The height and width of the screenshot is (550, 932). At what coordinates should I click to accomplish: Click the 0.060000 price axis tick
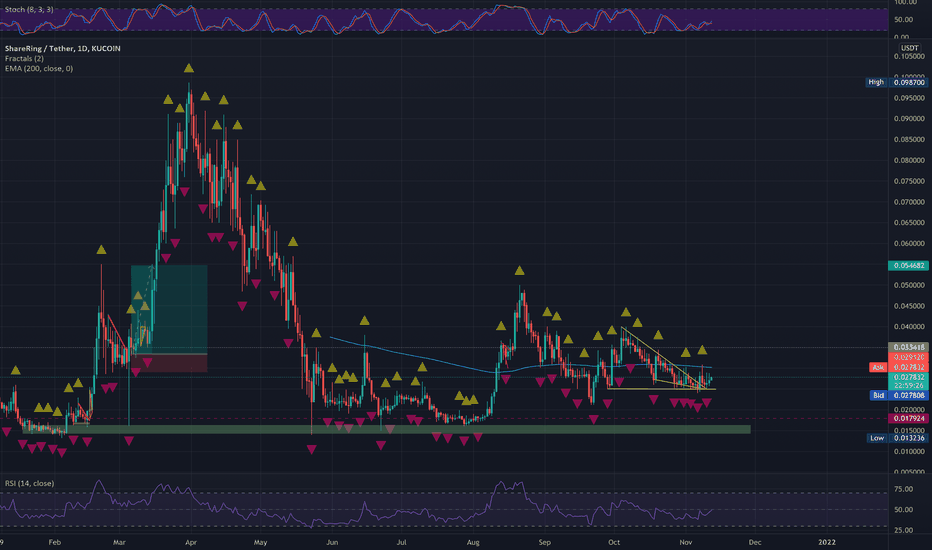click(x=909, y=244)
